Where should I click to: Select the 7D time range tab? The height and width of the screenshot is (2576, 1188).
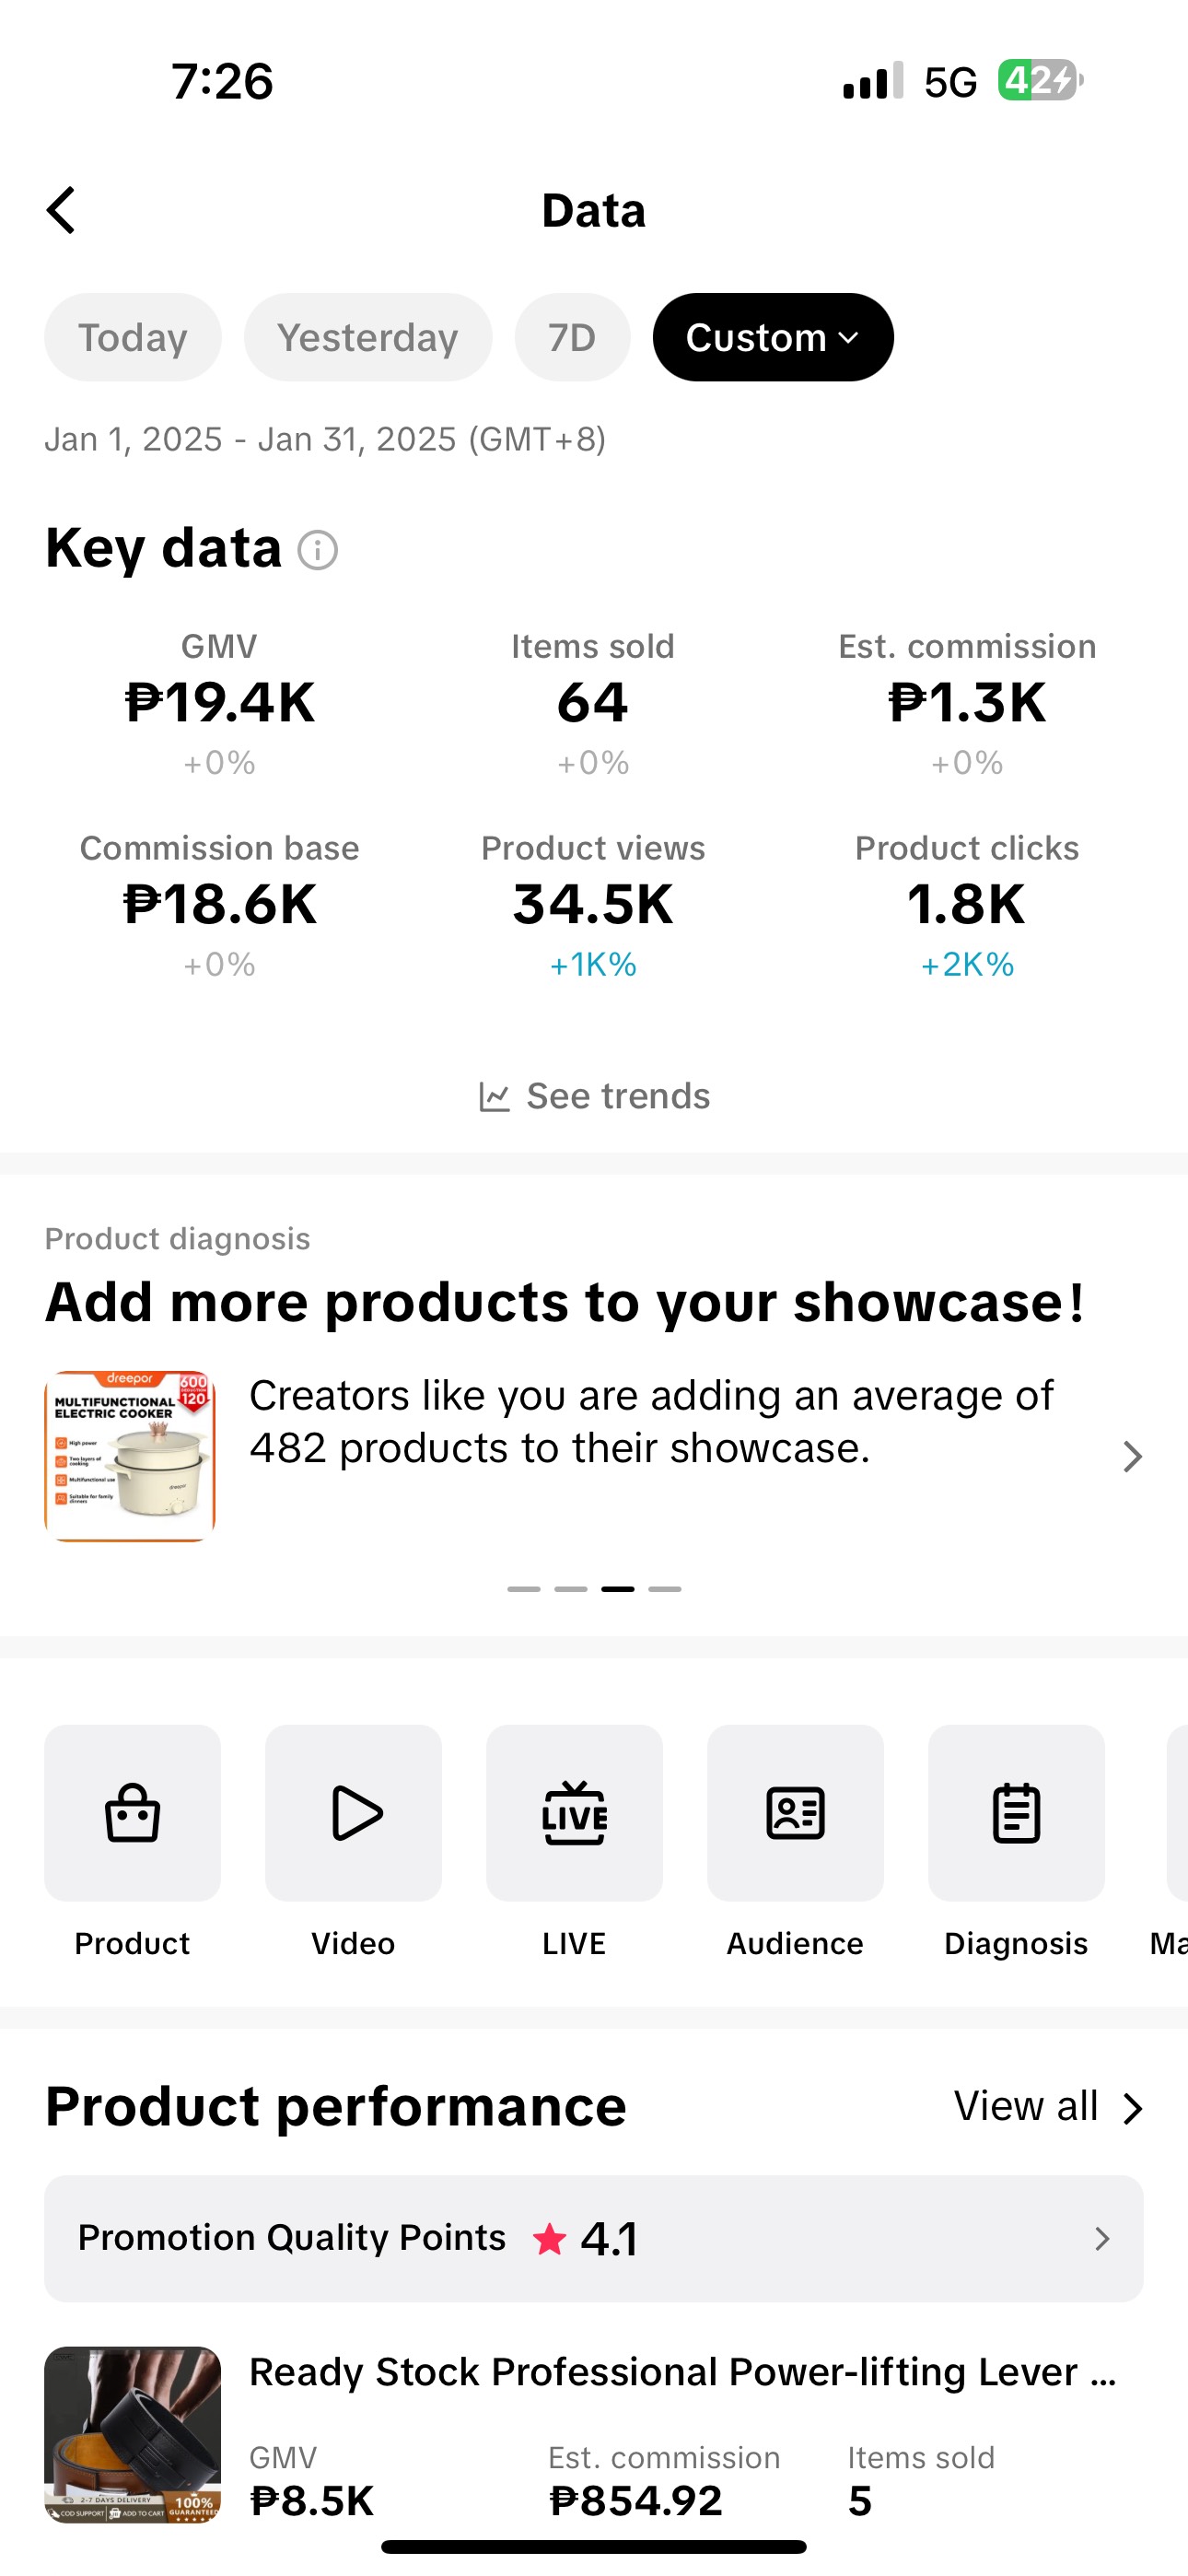572,338
